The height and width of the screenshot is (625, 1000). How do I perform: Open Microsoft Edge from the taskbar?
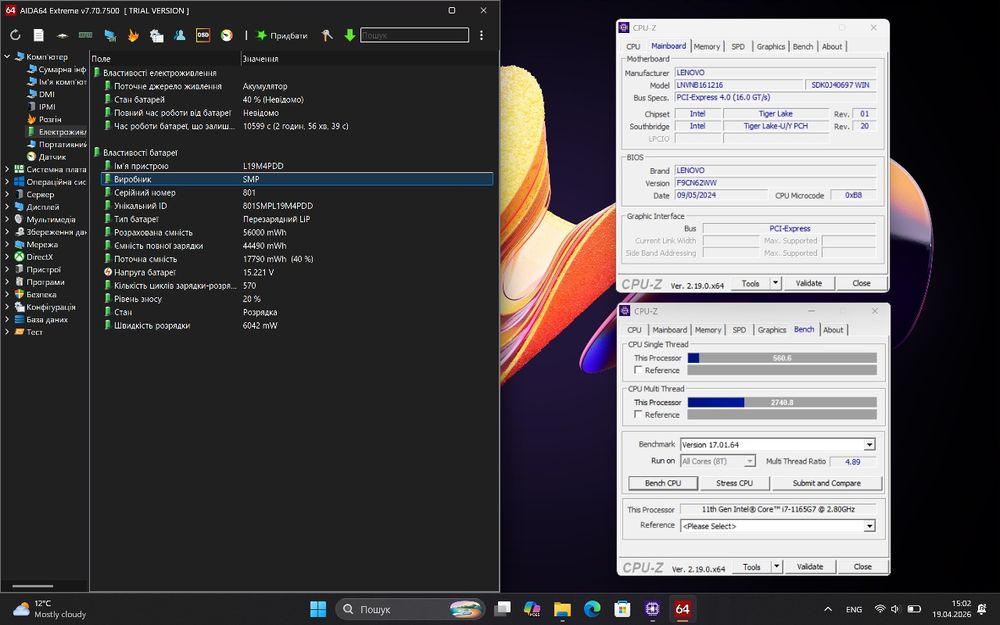[592, 609]
